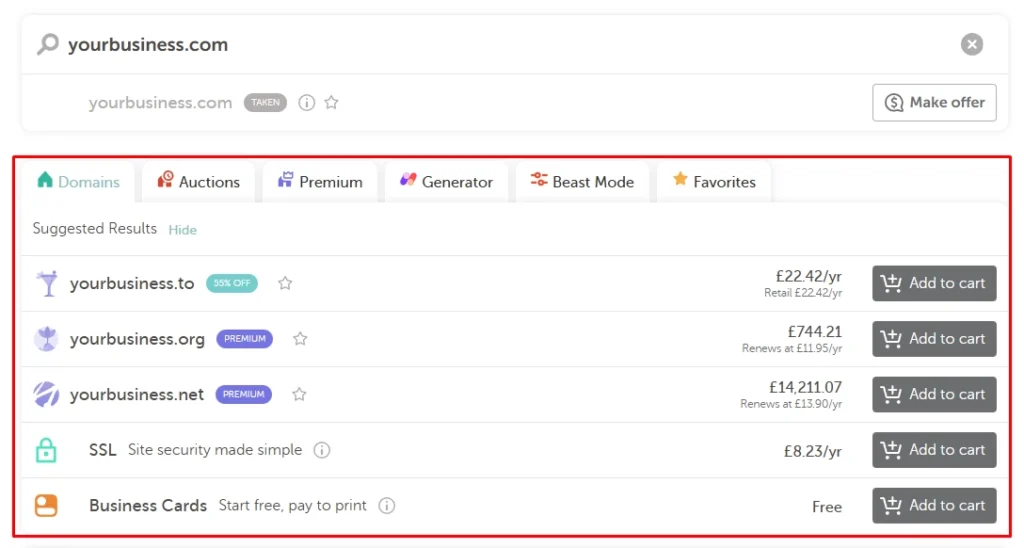1024x548 pixels.
Task: Click 'Renews at £11.95/yr' text
Action: pos(792,349)
